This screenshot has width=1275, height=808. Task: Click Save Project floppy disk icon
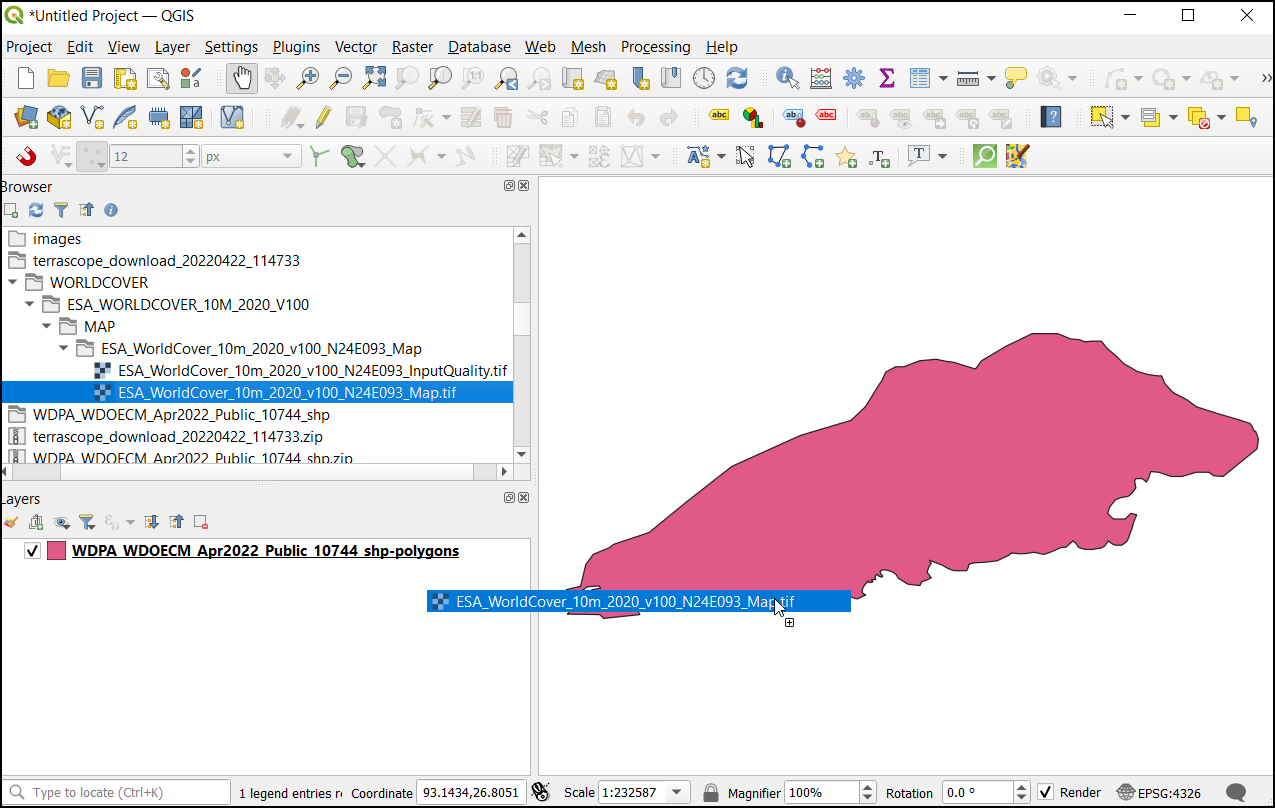(x=92, y=78)
